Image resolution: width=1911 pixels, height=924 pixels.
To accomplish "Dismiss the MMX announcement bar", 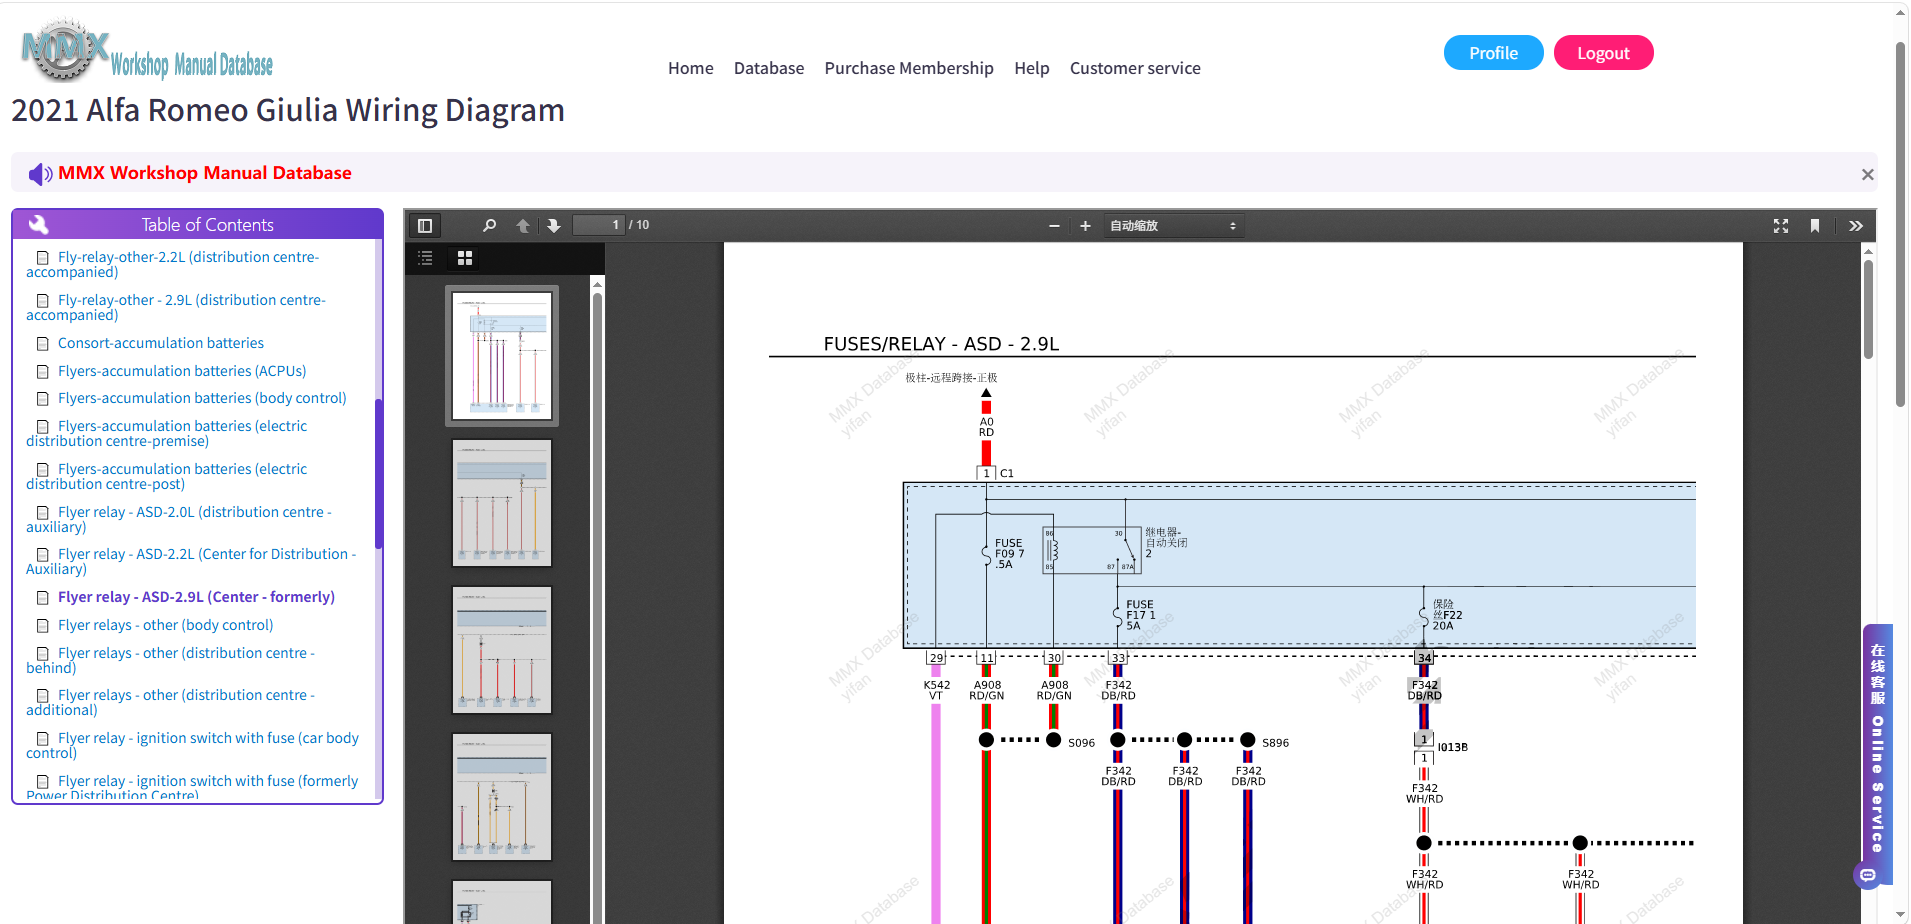I will (x=1867, y=175).
